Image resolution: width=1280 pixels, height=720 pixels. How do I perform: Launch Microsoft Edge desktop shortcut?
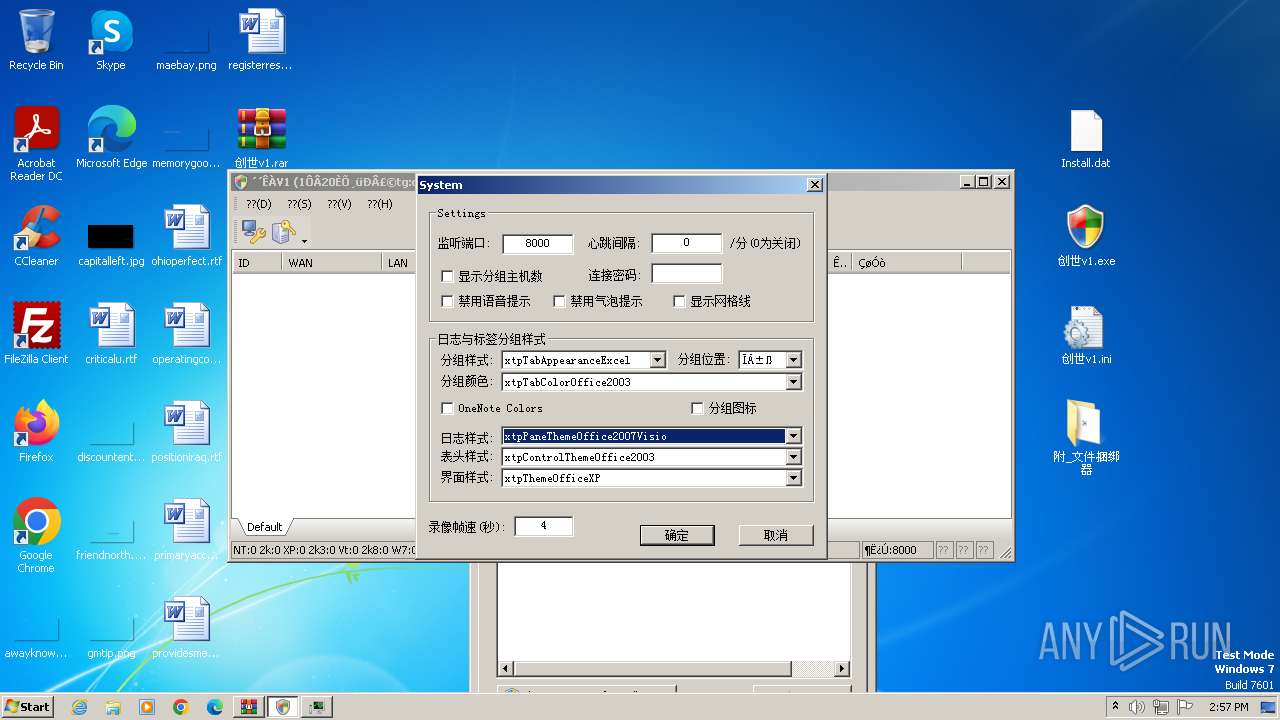[x=111, y=138]
